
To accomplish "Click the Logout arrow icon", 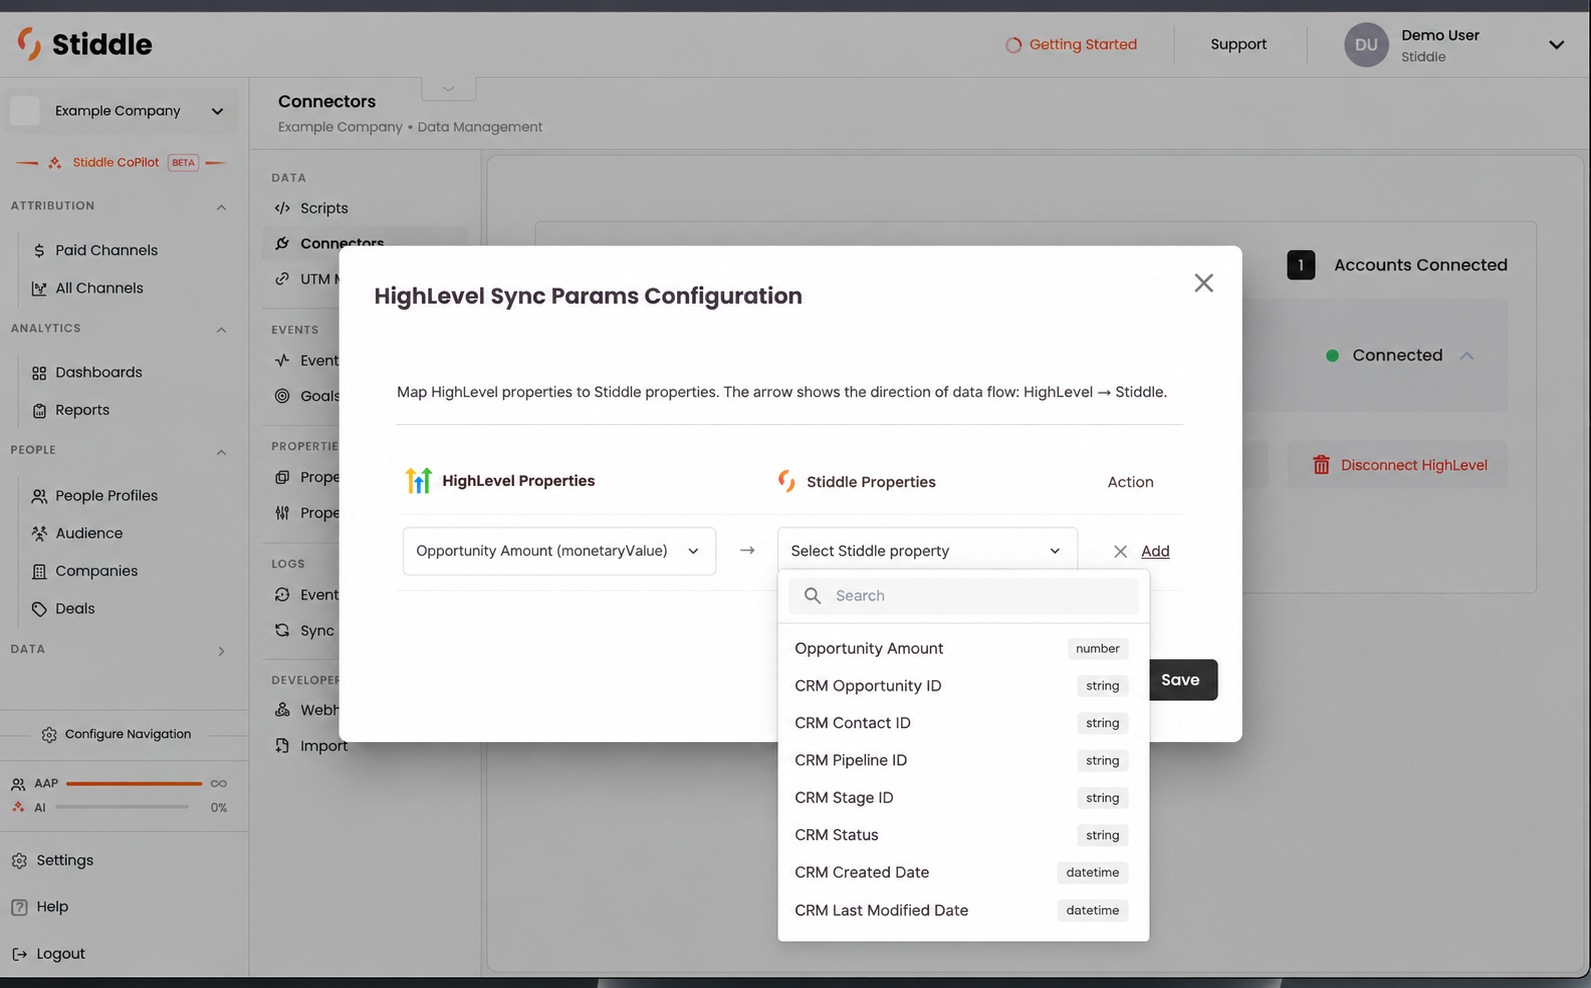I will pyautogui.click(x=19, y=954).
